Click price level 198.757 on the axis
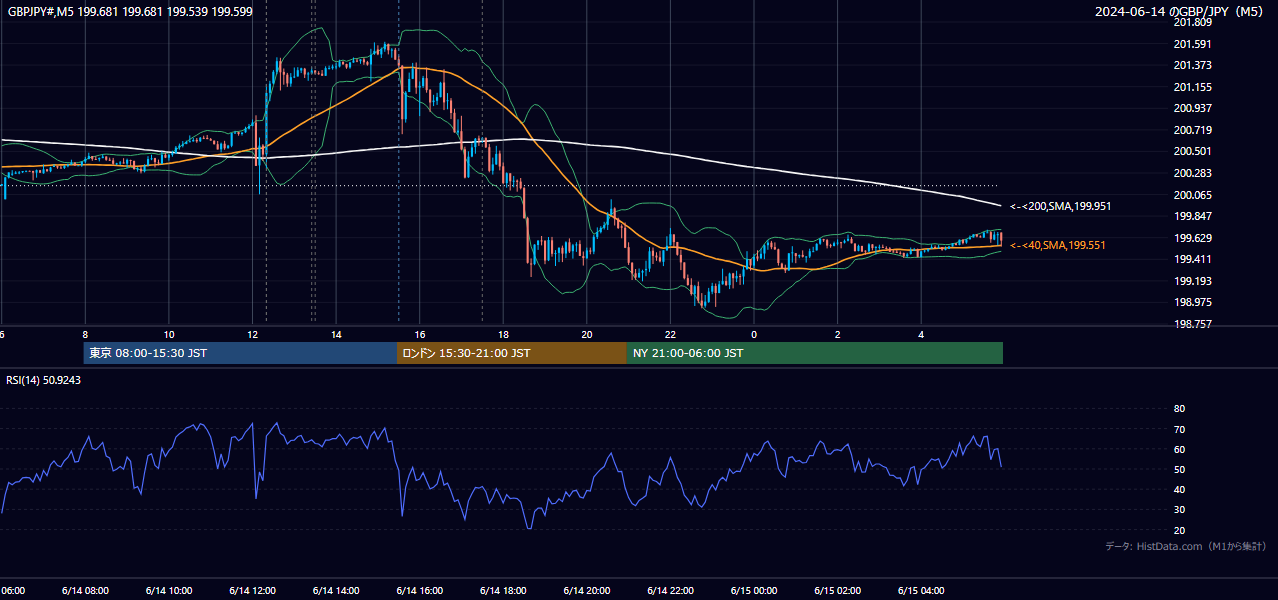Image resolution: width=1278 pixels, height=600 pixels. click(x=1192, y=324)
